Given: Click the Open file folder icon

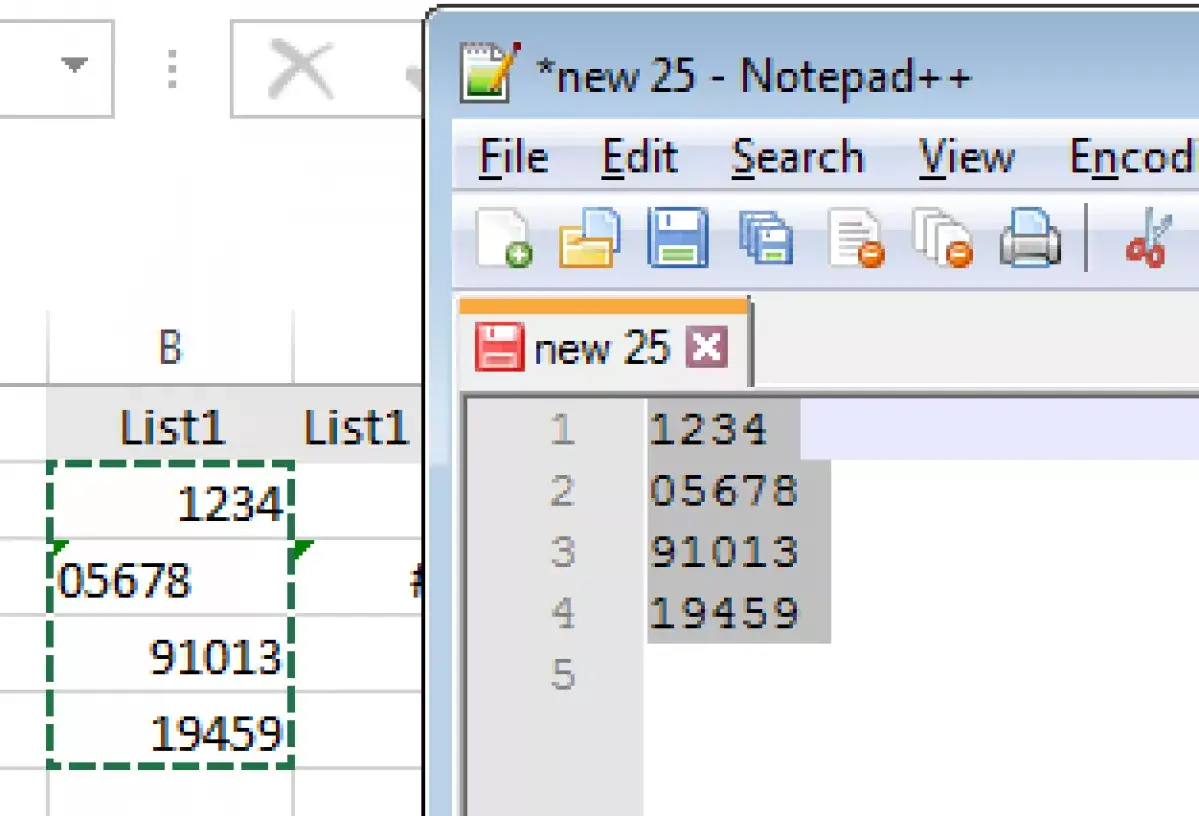Looking at the screenshot, I should click(x=589, y=238).
